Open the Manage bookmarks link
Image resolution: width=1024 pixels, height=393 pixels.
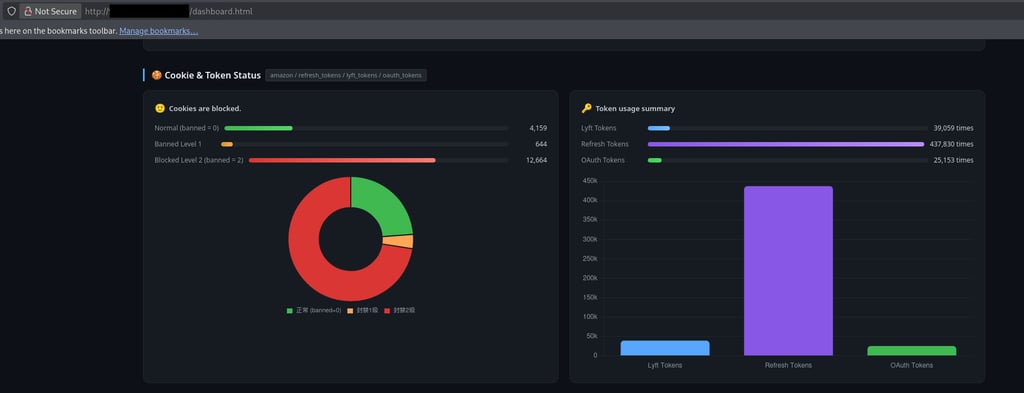click(159, 31)
